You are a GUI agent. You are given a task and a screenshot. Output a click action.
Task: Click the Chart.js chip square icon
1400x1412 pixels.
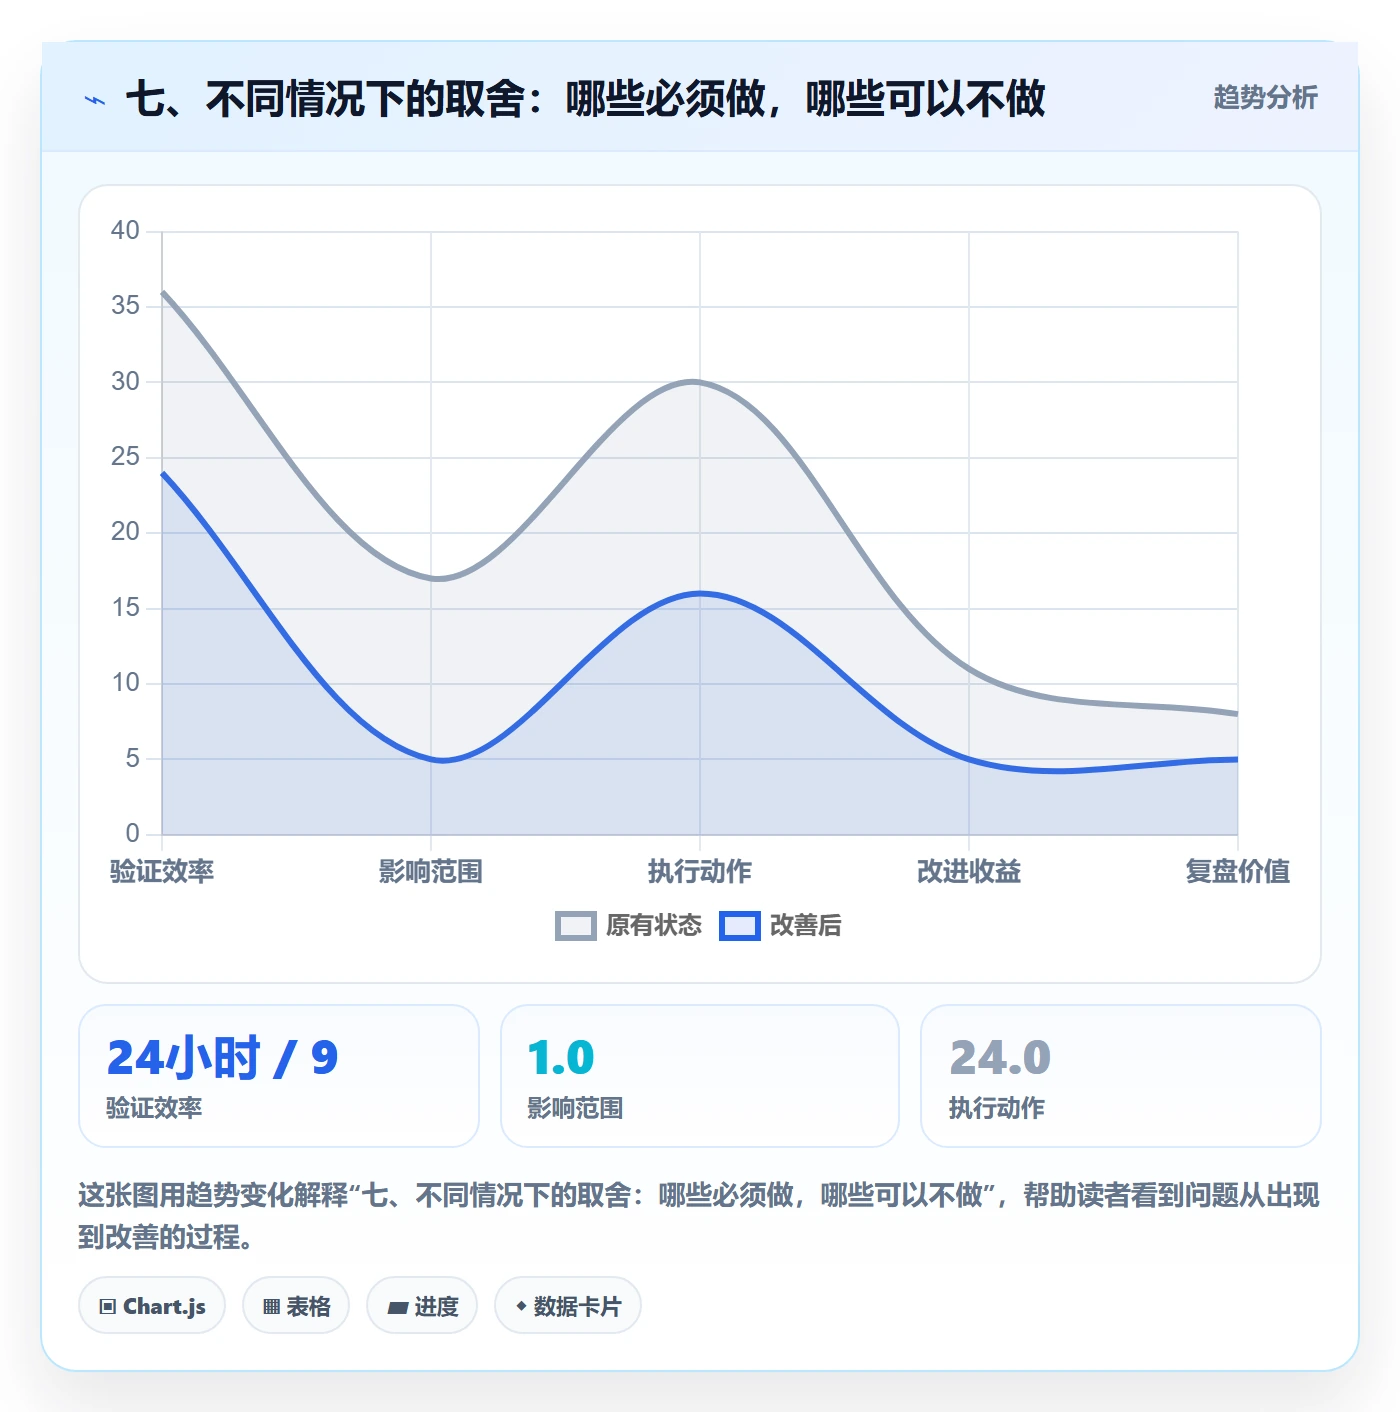(108, 1307)
